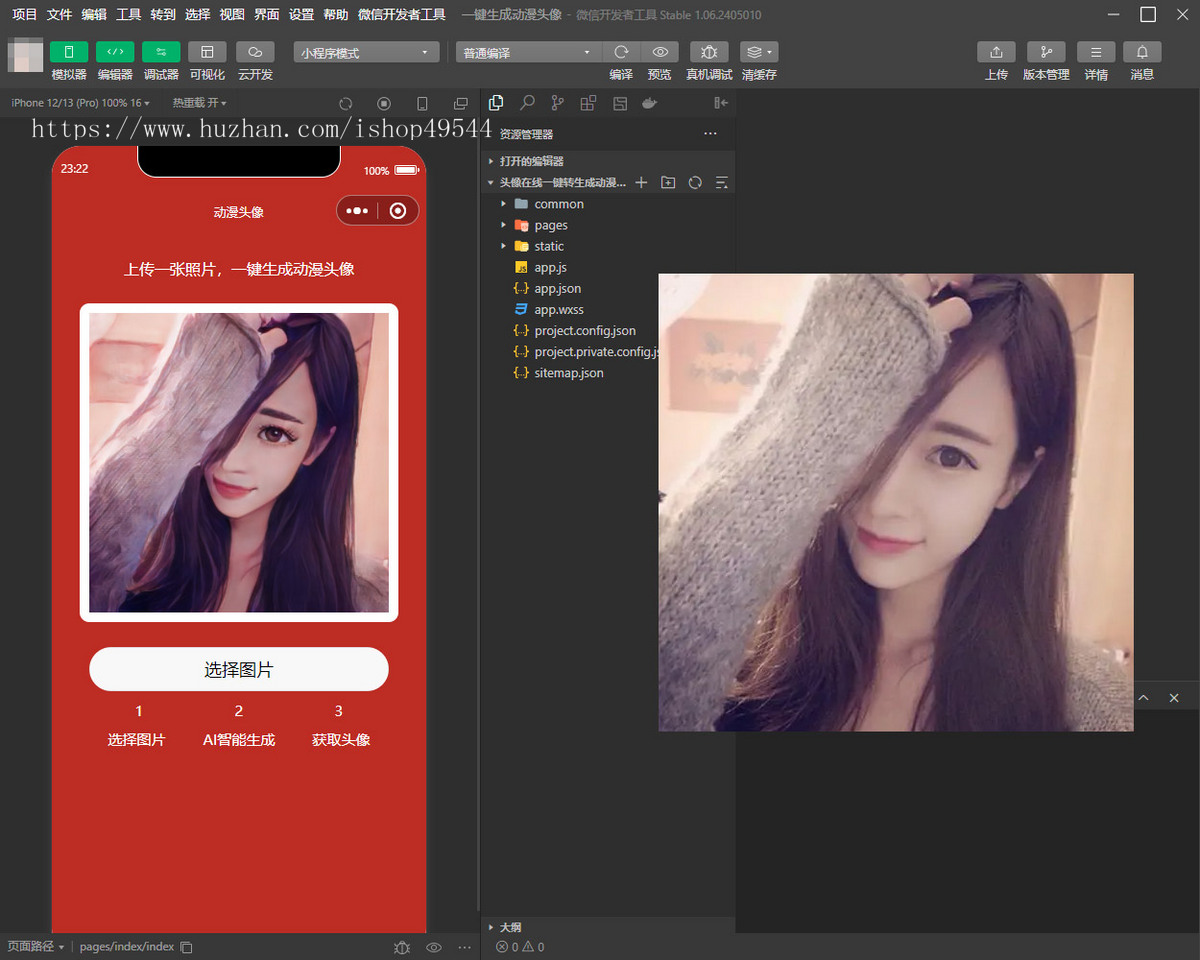
Task: Click the errors and warnings counter
Action: tap(520, 947)
